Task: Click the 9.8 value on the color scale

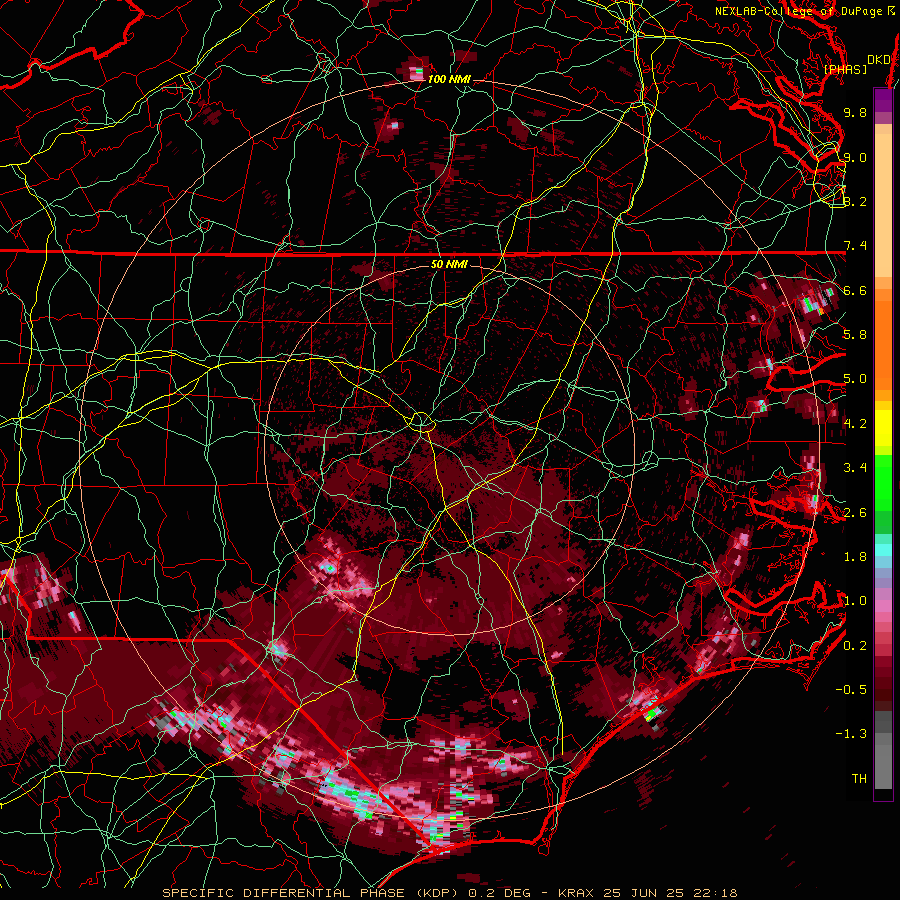Action: click(x=855, y=112)
